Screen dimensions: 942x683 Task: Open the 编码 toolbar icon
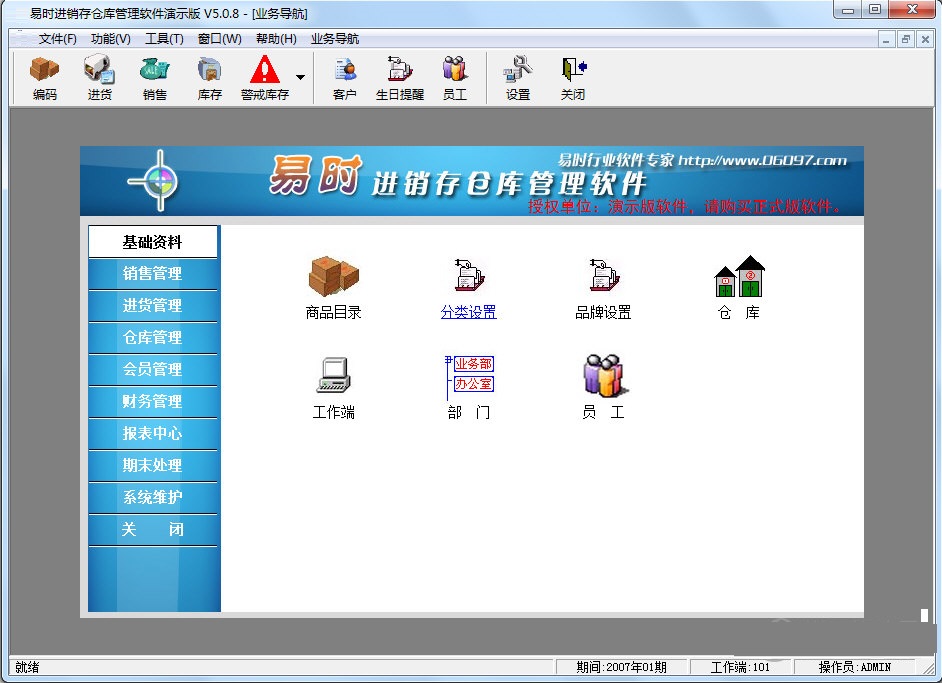tap(44, 77)
